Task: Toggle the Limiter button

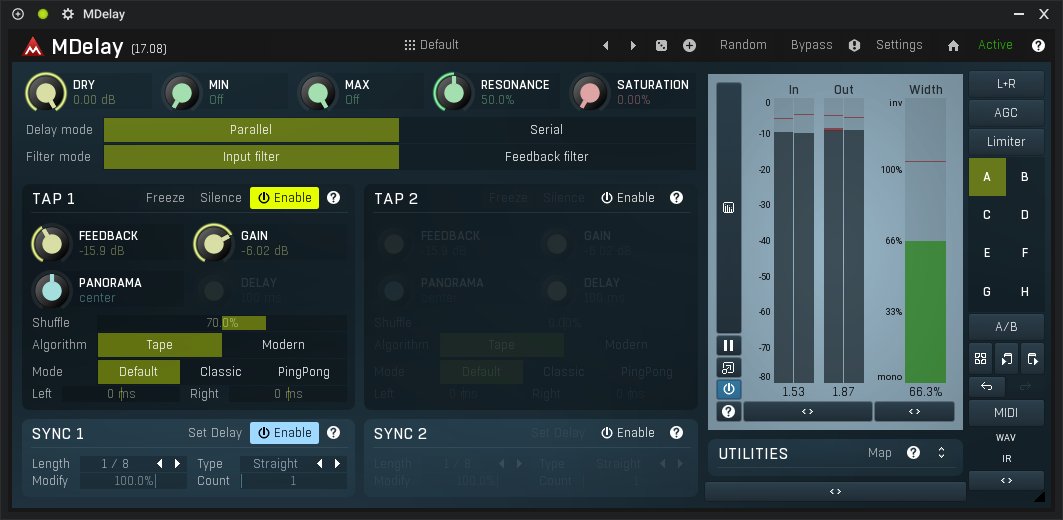Action: coord(1006,142)
